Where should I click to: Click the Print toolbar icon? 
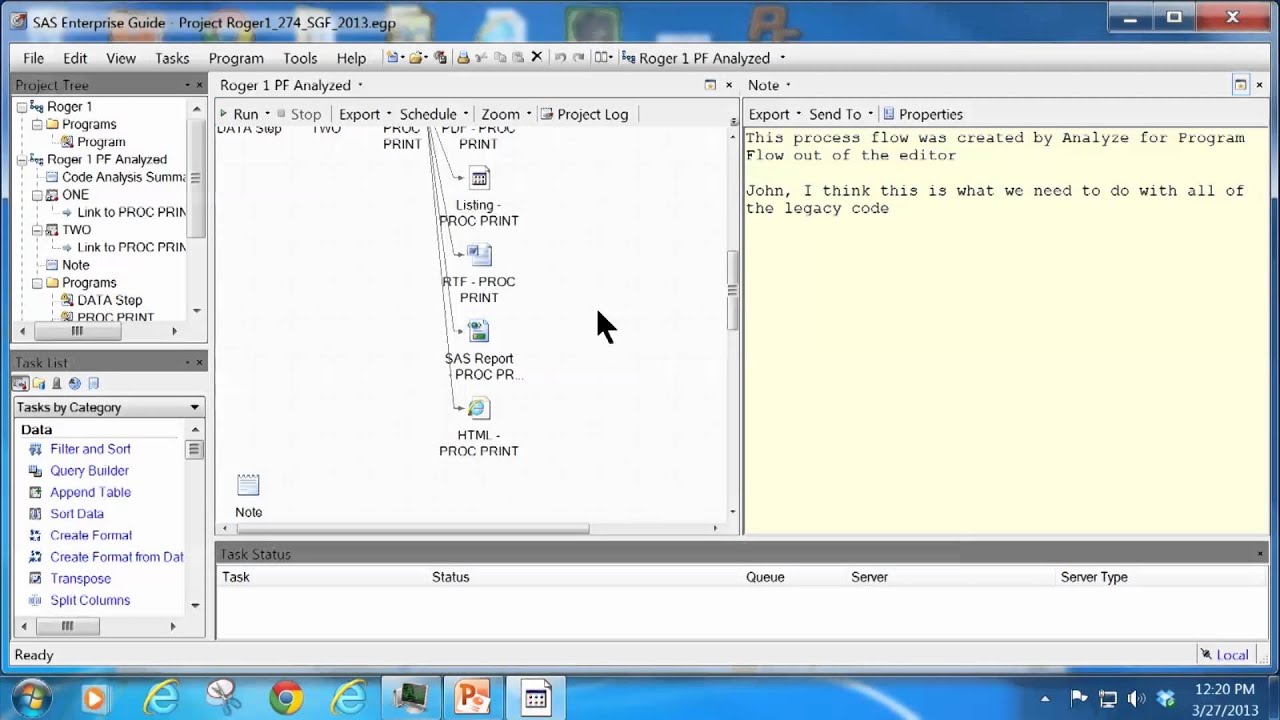point(463,57)
